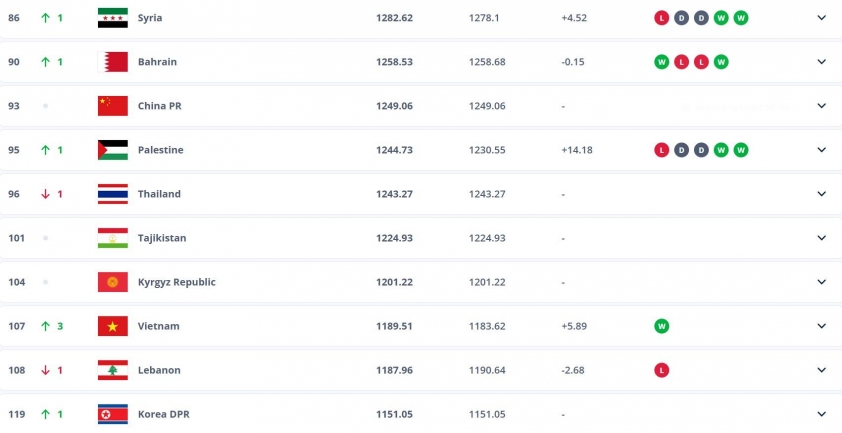Click the Korea DPR flag icon
The height and width of the screenshot is (433, 842).
click(112, 414)
